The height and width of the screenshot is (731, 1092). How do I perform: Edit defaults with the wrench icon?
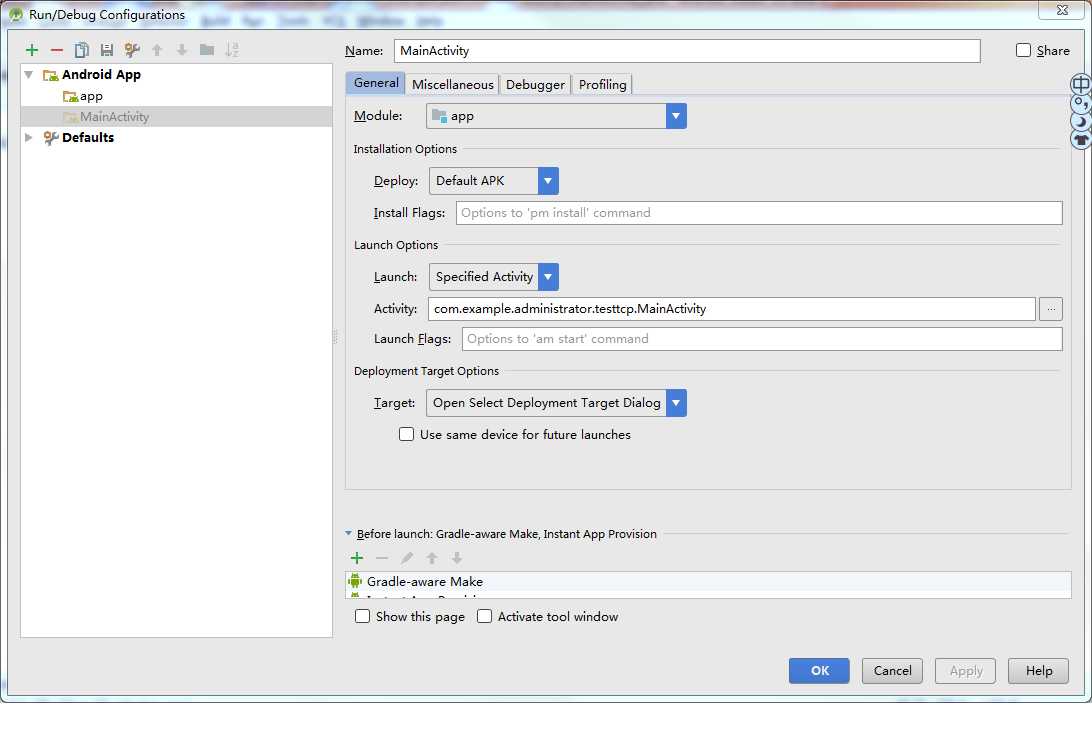tap(132, 50)
